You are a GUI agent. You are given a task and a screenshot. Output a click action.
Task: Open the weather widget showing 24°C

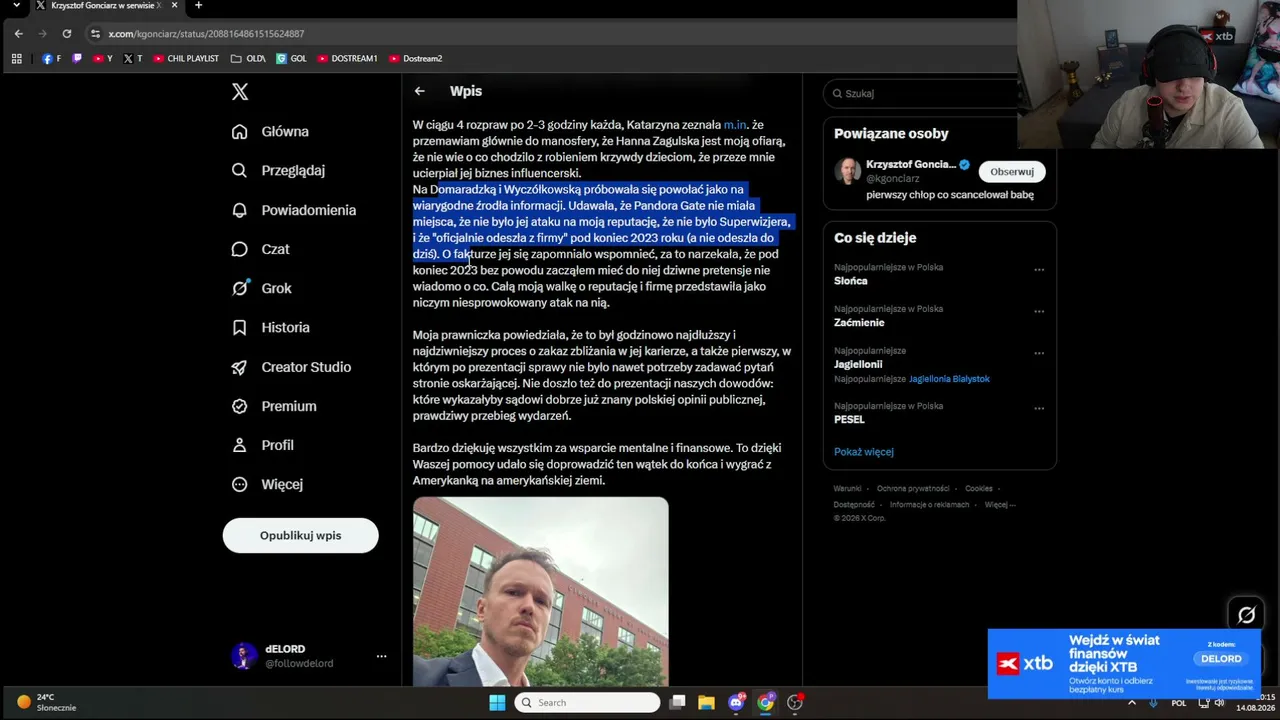tap(47, 702)
